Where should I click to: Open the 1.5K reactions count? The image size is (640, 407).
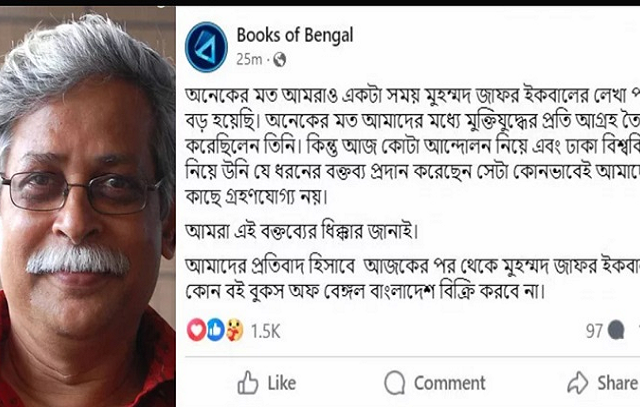(x=265, y=331)
